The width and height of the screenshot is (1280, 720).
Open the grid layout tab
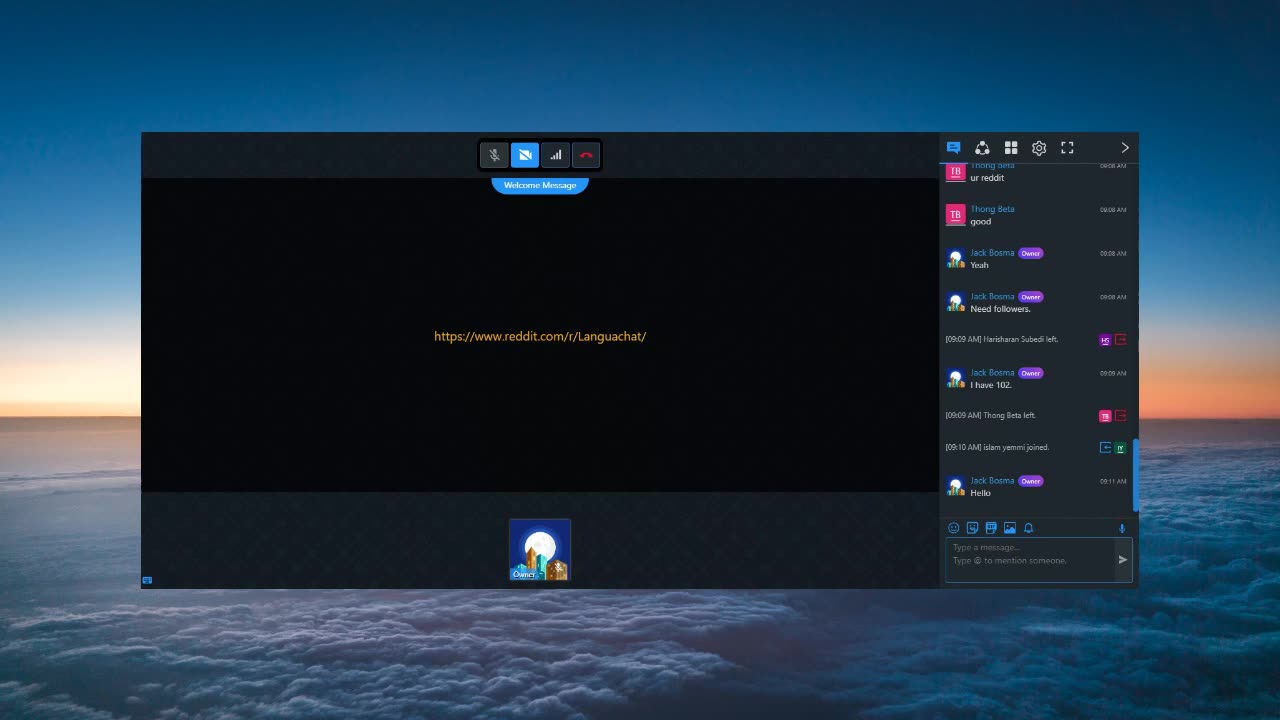tap(1011, 148)
